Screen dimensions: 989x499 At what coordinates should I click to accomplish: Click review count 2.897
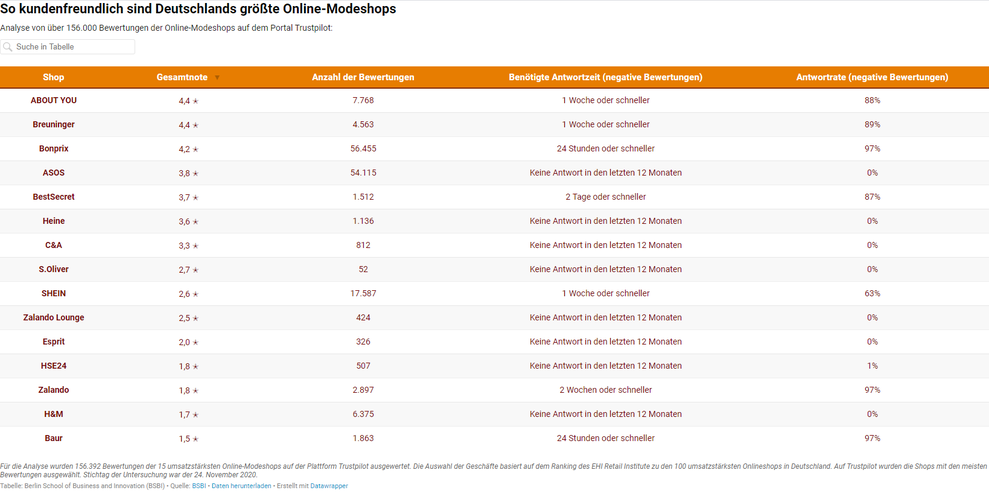(x=363, y=390)
